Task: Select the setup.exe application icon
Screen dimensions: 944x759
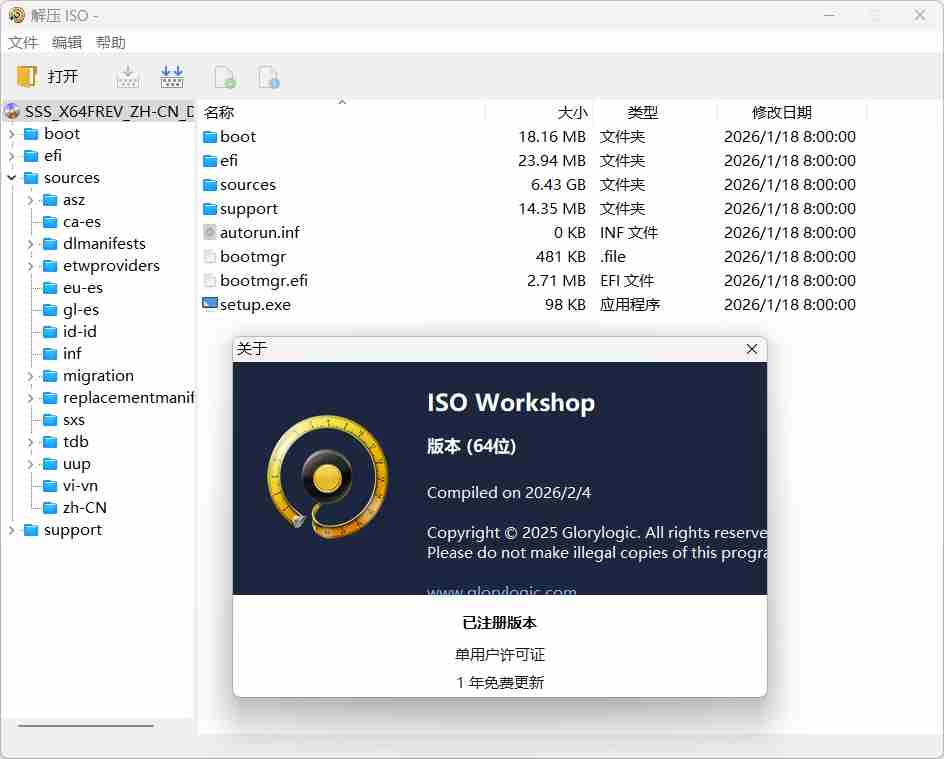Action: [210, 304]
